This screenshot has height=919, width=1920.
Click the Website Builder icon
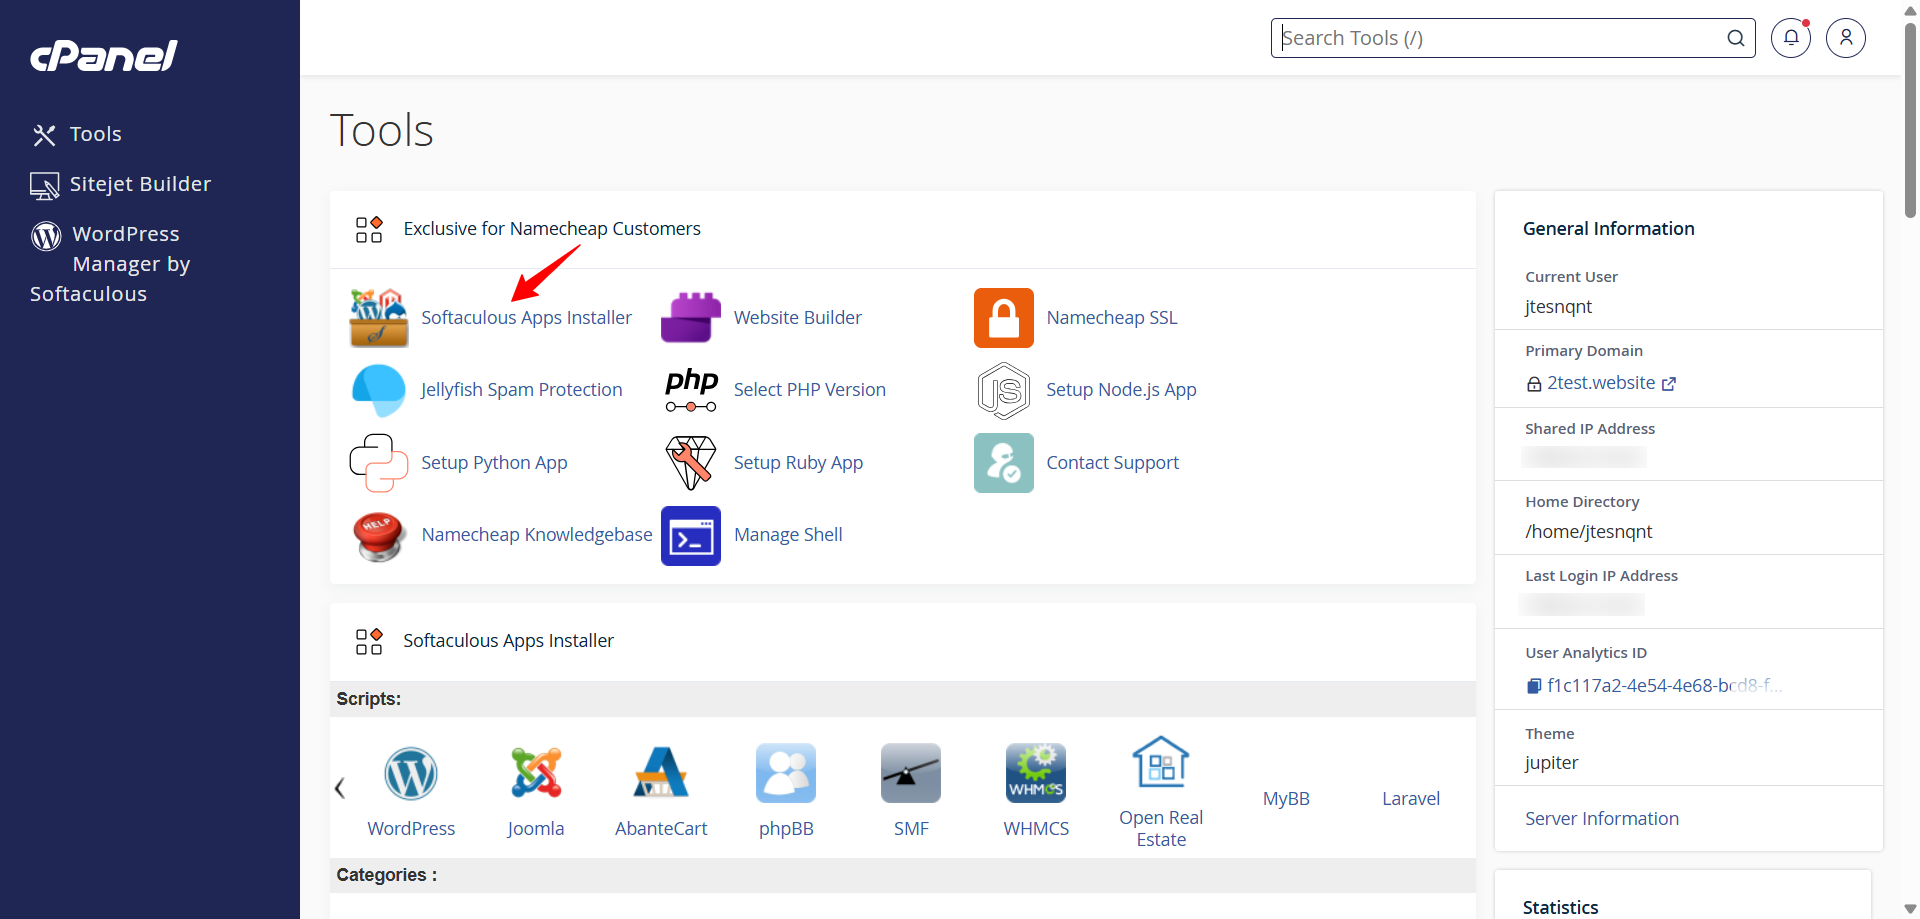[x=691, y=318]
